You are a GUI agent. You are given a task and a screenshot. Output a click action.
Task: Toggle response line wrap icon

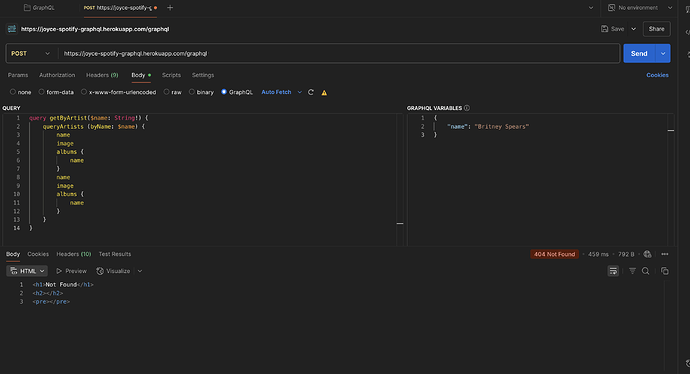[x=613, y=271]
